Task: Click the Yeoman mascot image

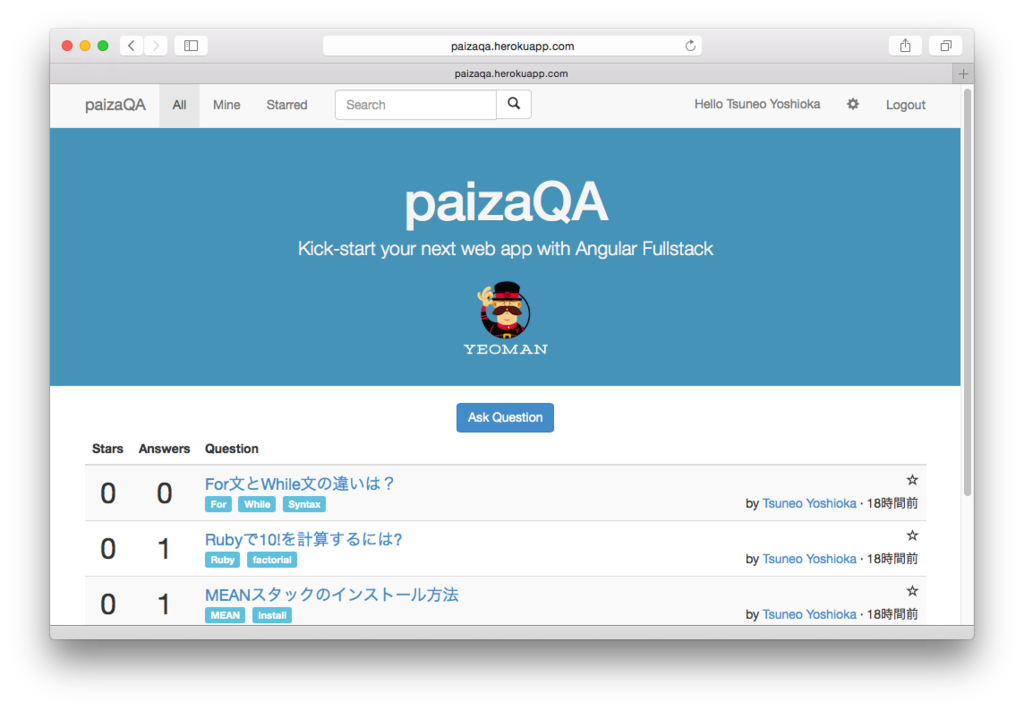Action: pyautogui.click(x=505, y=319)
